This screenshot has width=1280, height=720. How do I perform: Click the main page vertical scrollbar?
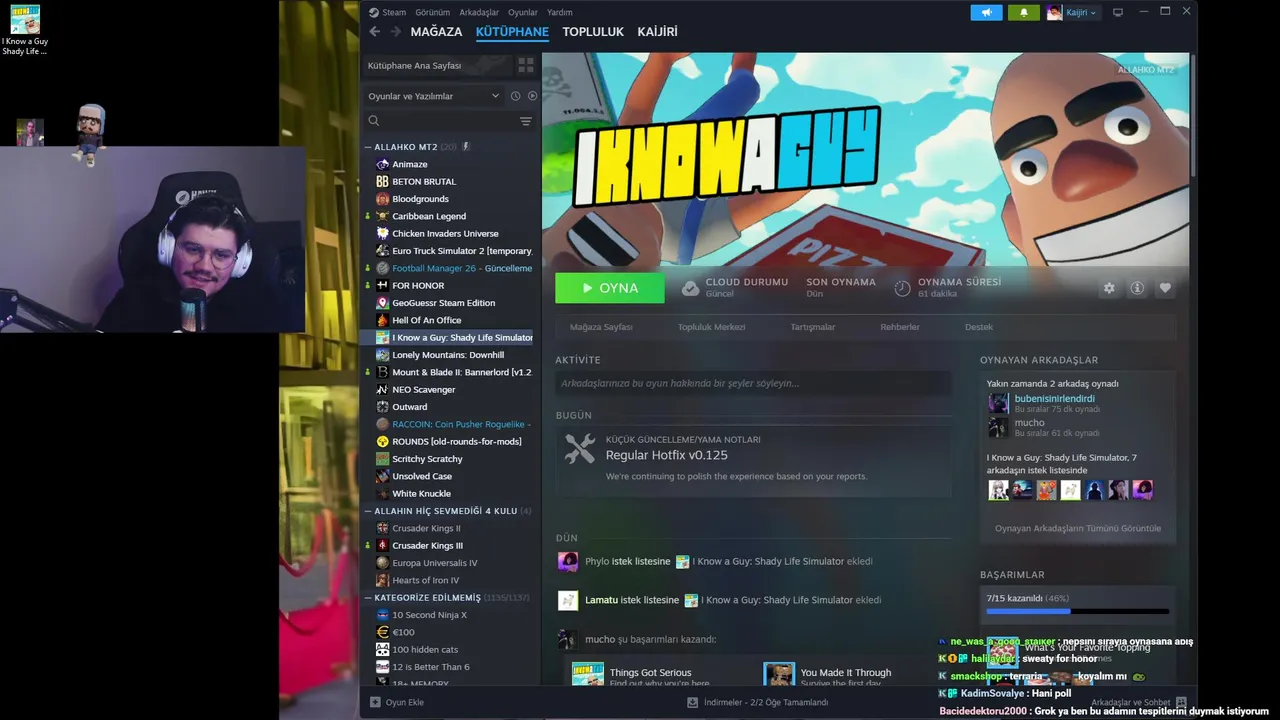pyautogui.click(x=1192, y=118)
